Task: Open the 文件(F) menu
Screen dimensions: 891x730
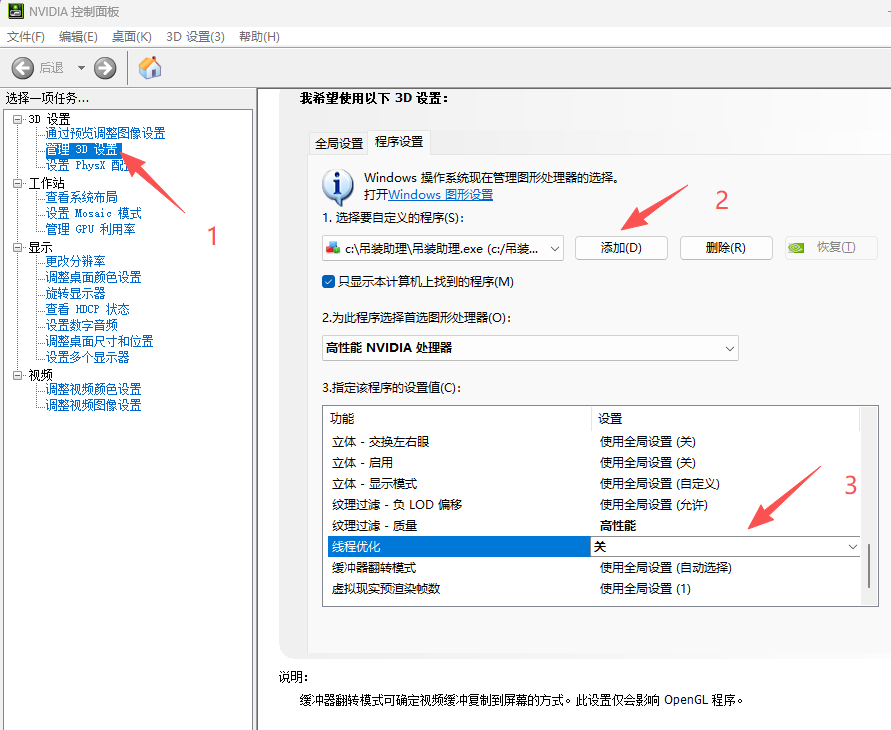Action: tap(26, 37)
